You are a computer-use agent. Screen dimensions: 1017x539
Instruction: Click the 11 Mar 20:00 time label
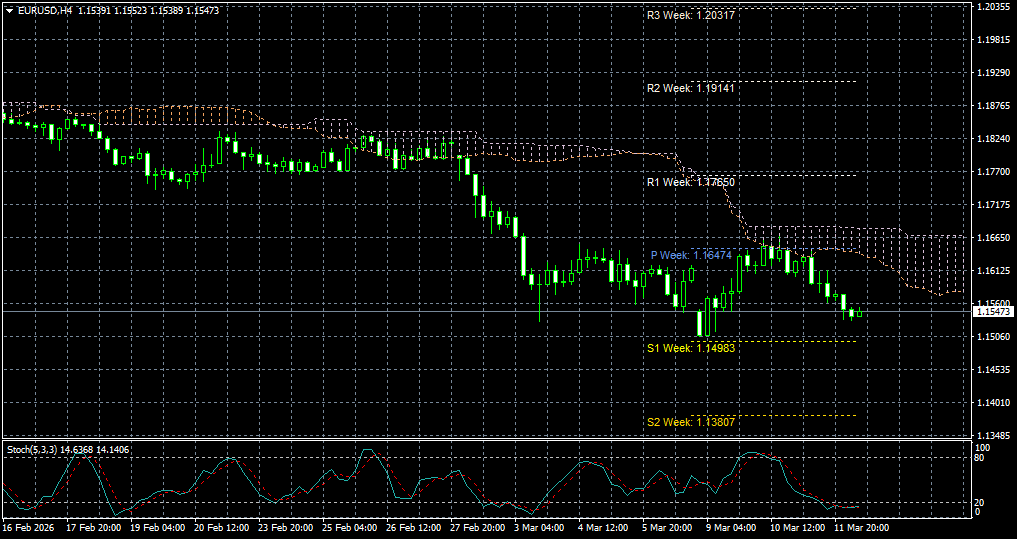862,528
